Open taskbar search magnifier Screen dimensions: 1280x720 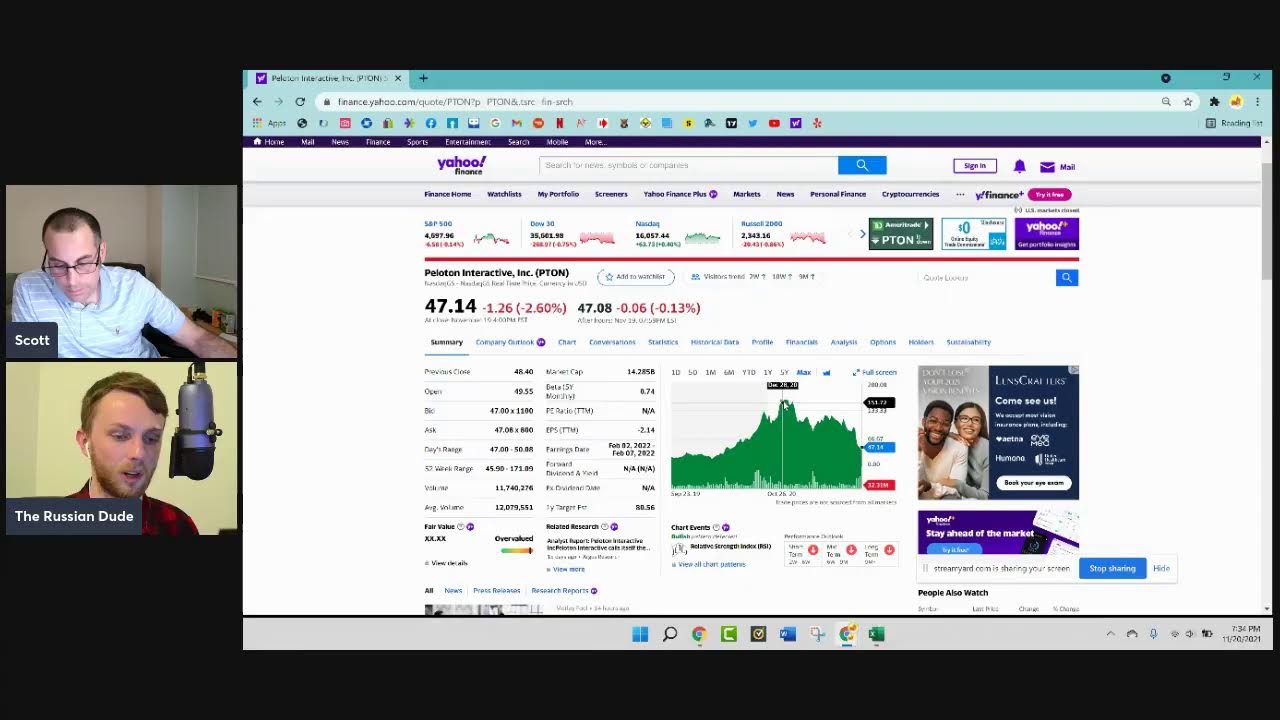click(670, 634)
